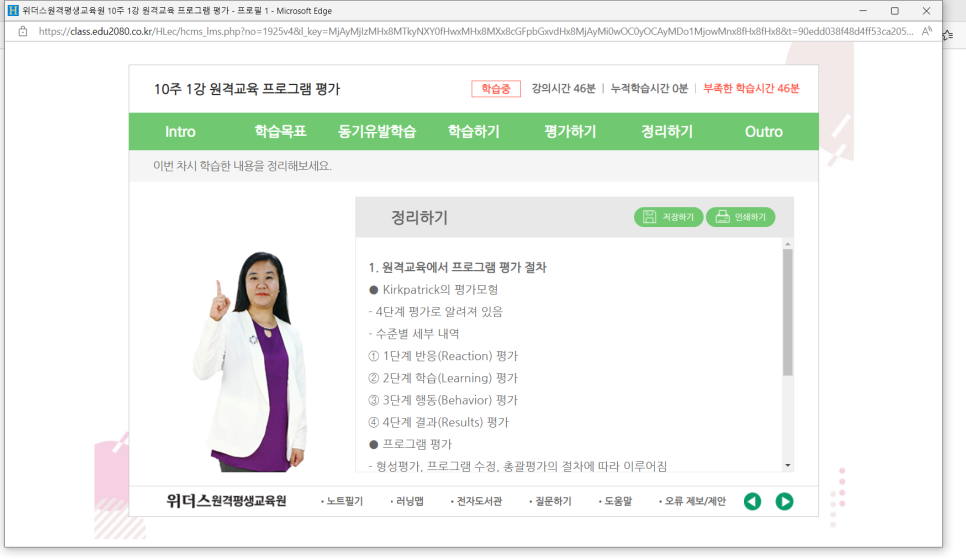Click lecture title '10주 1강 원격교육 프로그램 평가'

(246, 89)
